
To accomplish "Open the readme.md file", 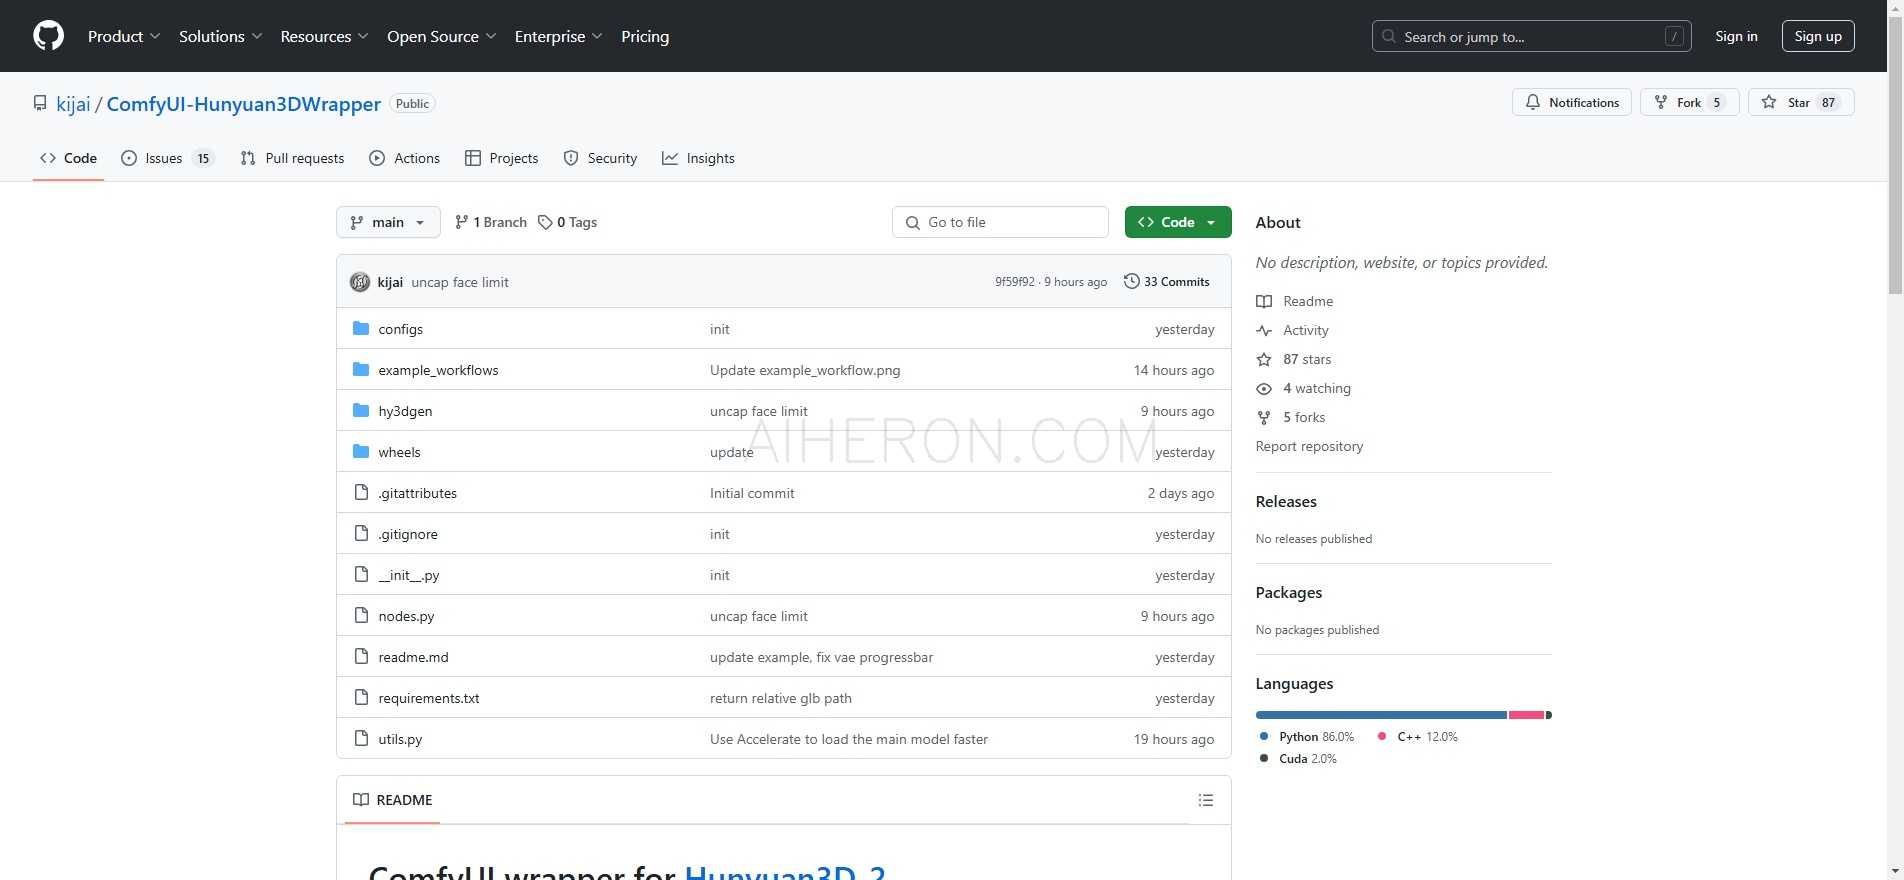I will point(413,657).
